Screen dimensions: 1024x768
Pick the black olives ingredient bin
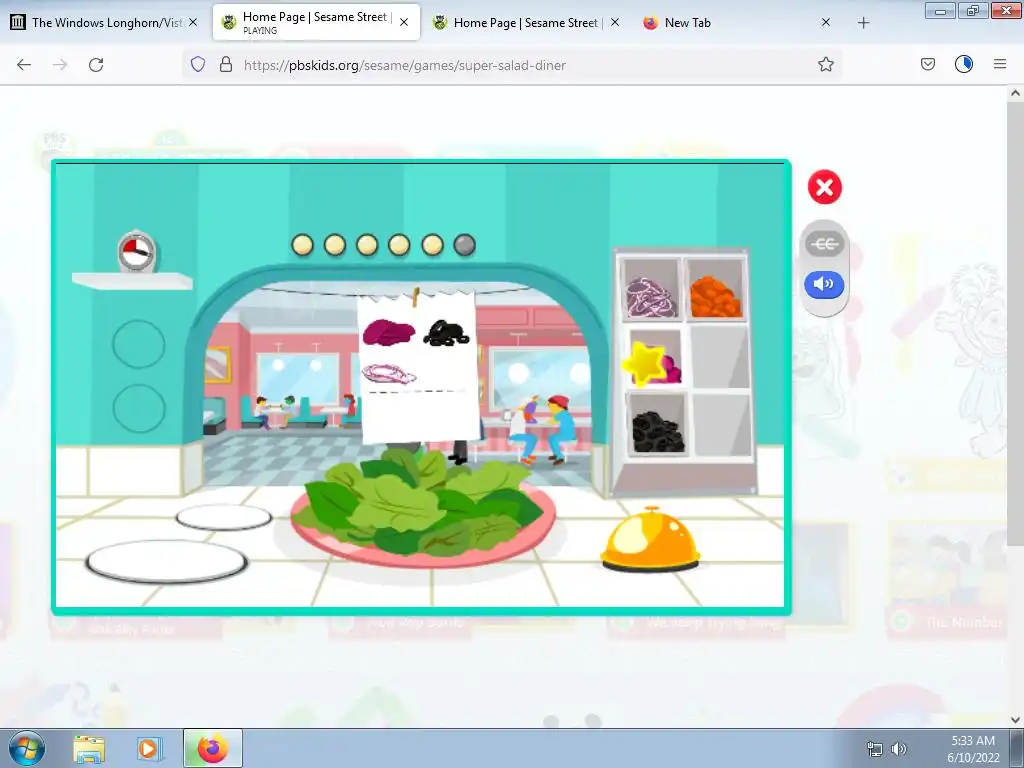click(658, 424)
